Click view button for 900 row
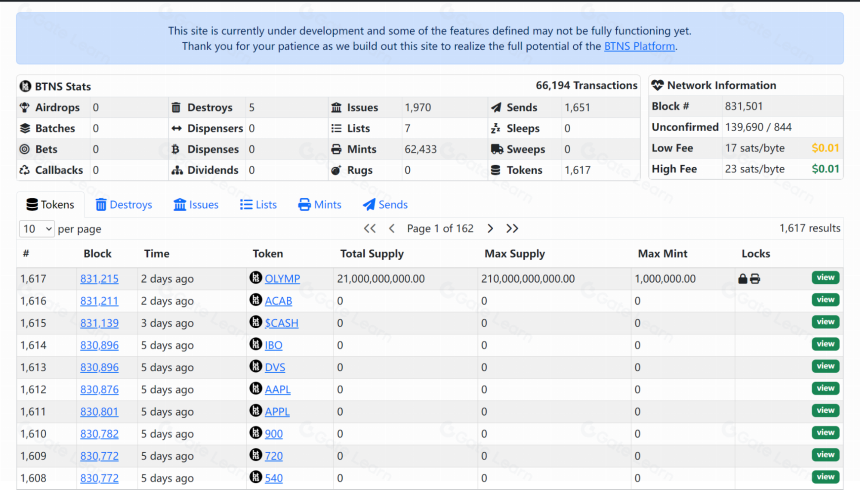The height and width of the screenshot is (502, 860). pyautogui.click(x=825, y=433)
